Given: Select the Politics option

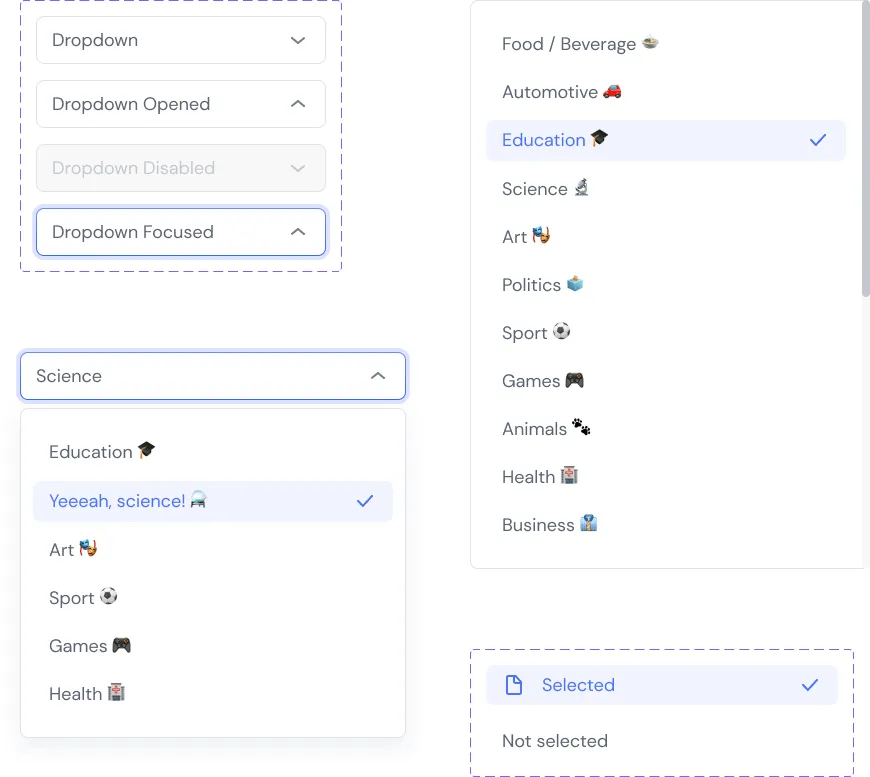Looking at the screenshot, I should click(532, 284).
